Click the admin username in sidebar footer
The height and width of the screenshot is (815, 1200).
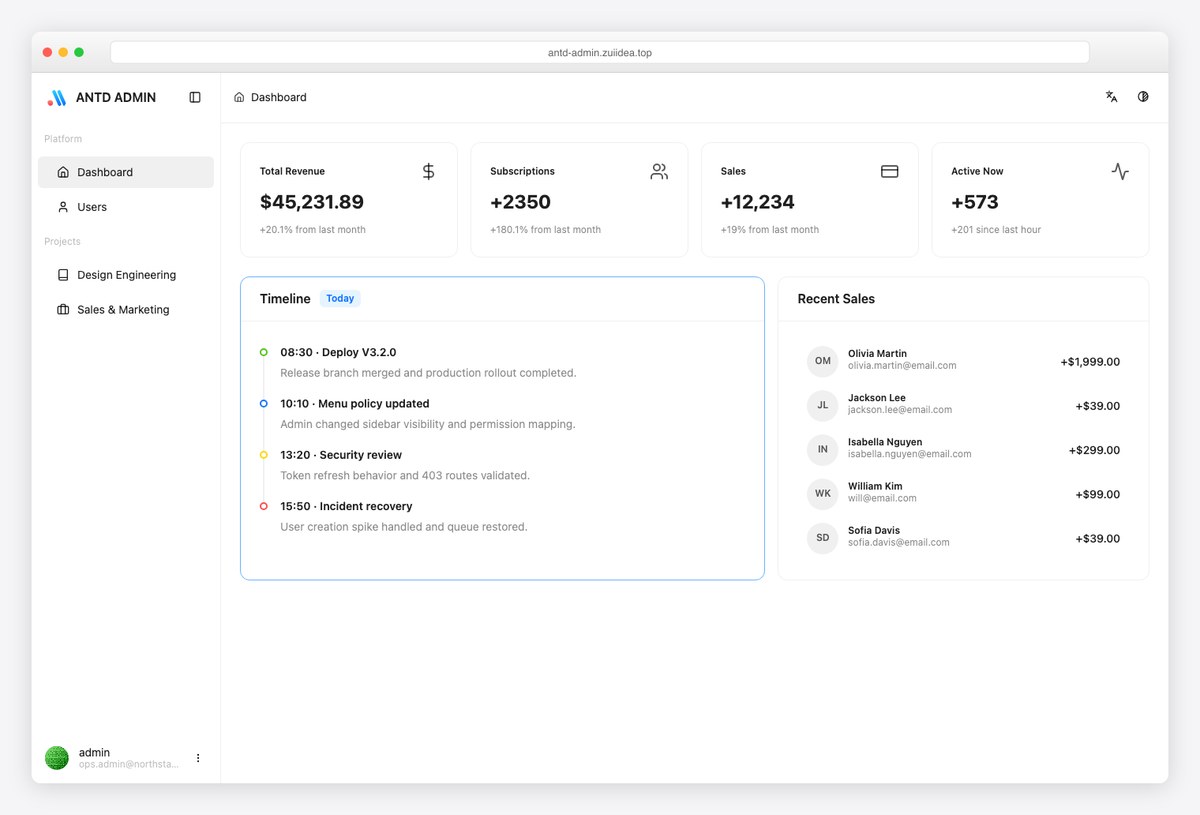[94, 752]
